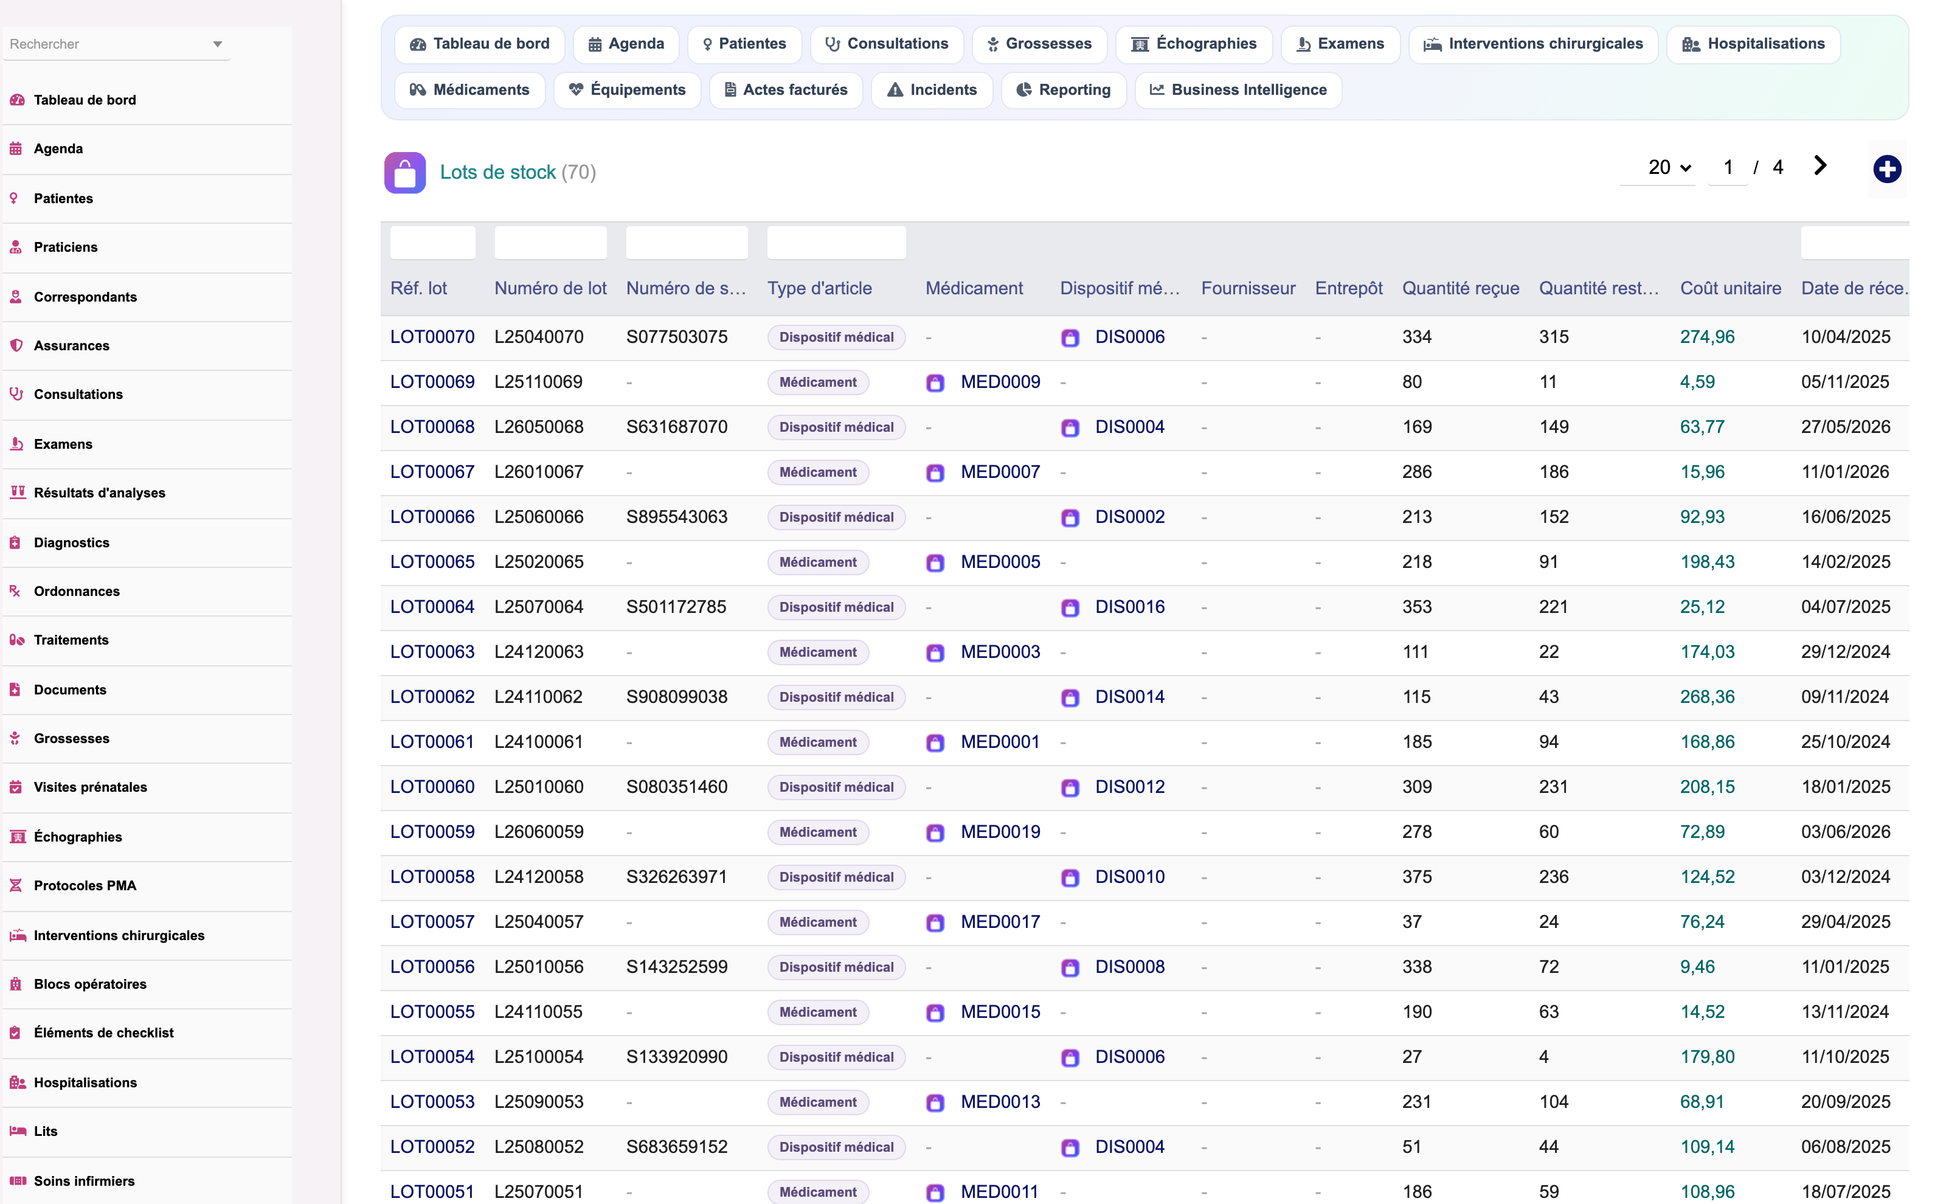Click the Visites prénatales icon
Screen dimensions: 1946x1204
(x=16, y=787)
